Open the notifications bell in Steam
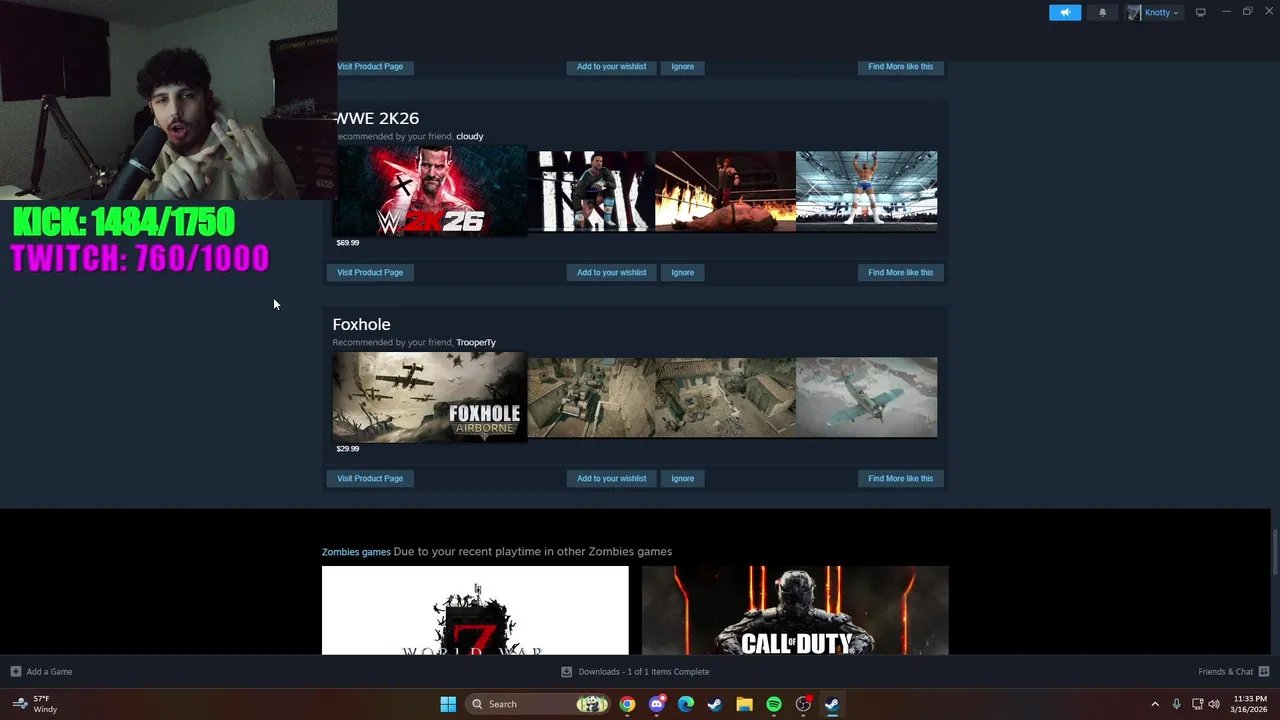The height and width of the screenshot is (720, 1280). (1103, 12)
